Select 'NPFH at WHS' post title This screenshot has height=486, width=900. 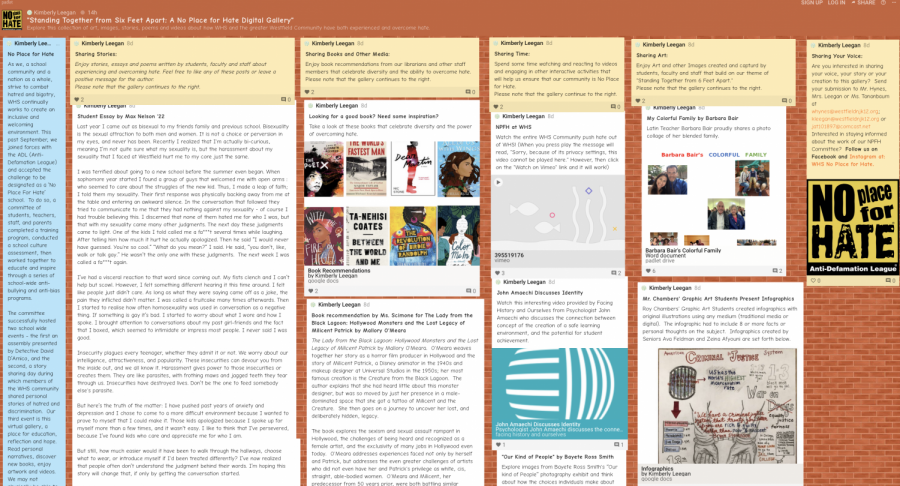[x=513, y=127]
